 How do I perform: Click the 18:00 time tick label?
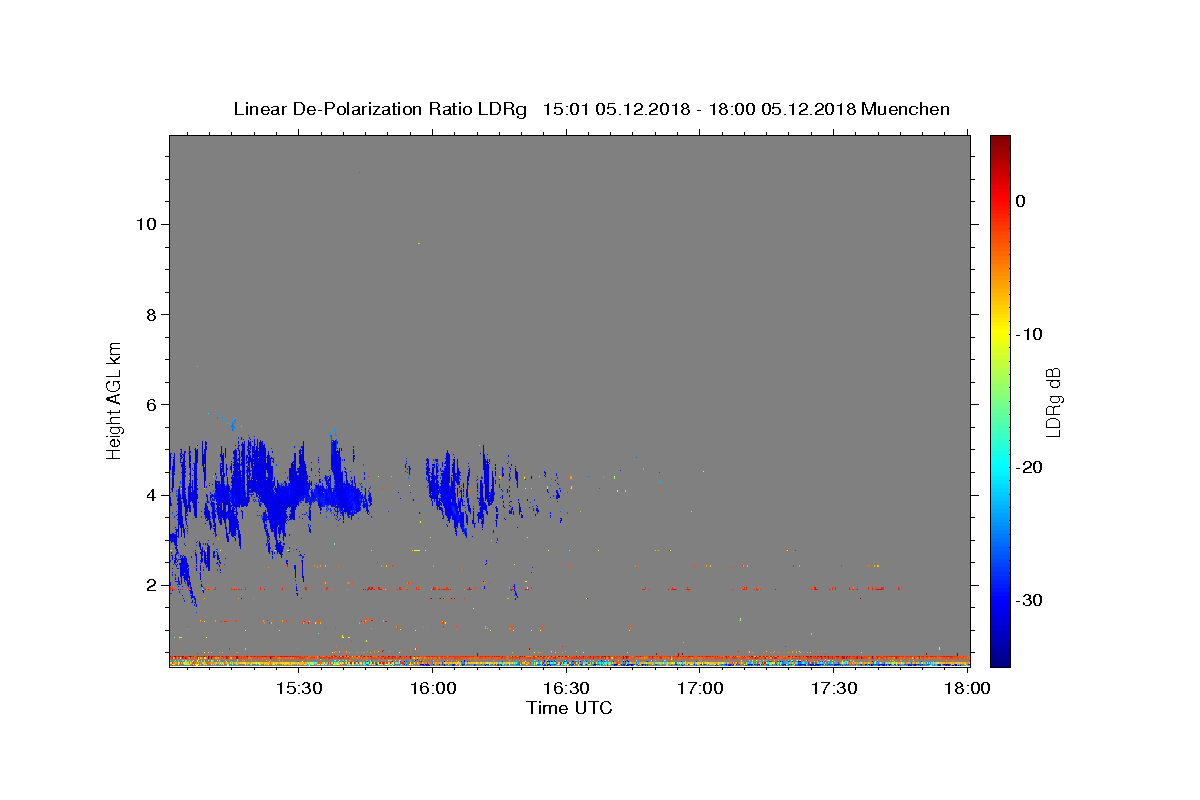[968, 688]
